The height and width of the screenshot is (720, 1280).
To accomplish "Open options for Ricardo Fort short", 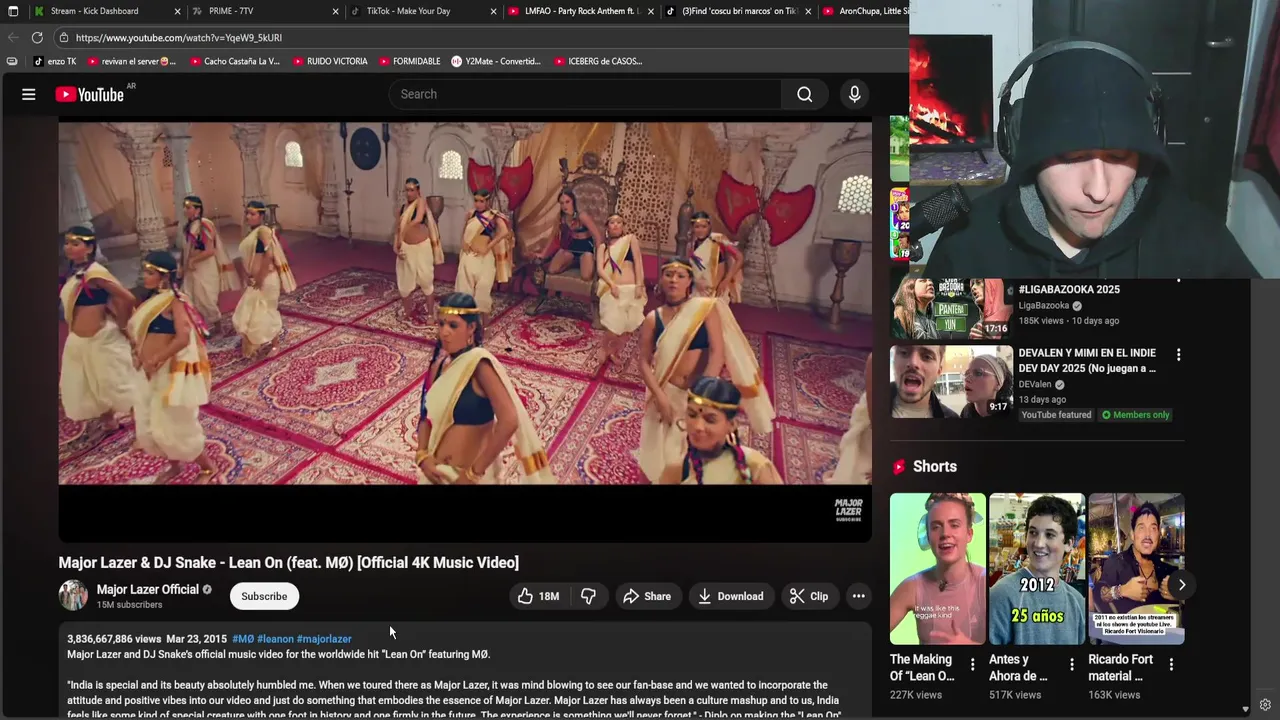I will pyautogui.click(x=1171, y=664).
